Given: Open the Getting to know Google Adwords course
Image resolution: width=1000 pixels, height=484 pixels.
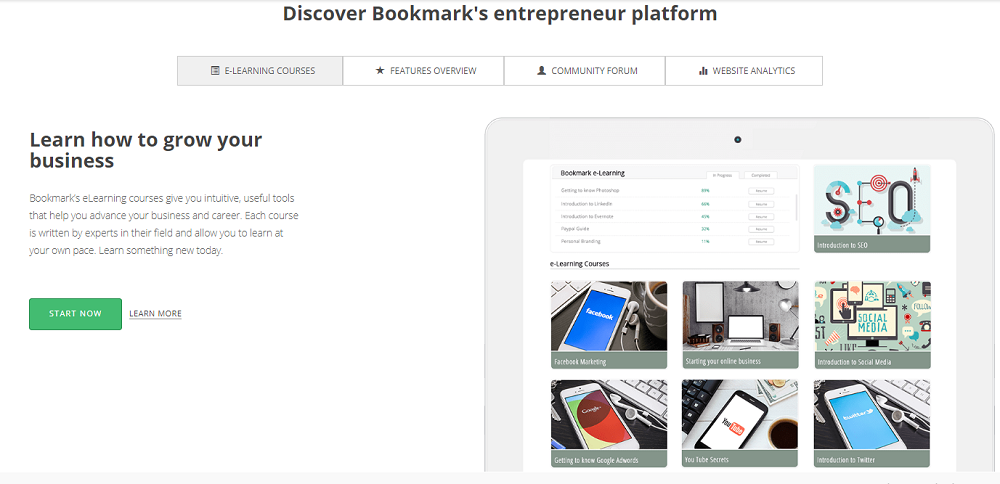Looking at the screenshot, I should pos(609,423).
